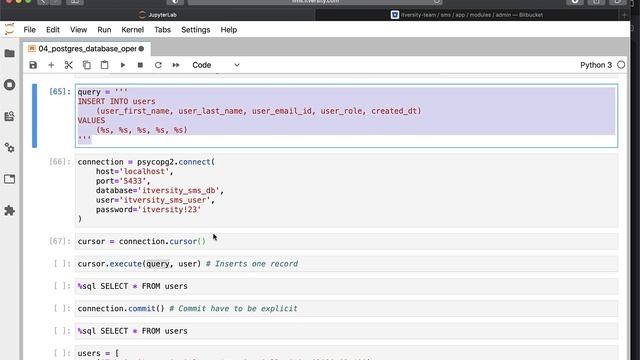Check the kernel status circle indicator

point(621,65)
